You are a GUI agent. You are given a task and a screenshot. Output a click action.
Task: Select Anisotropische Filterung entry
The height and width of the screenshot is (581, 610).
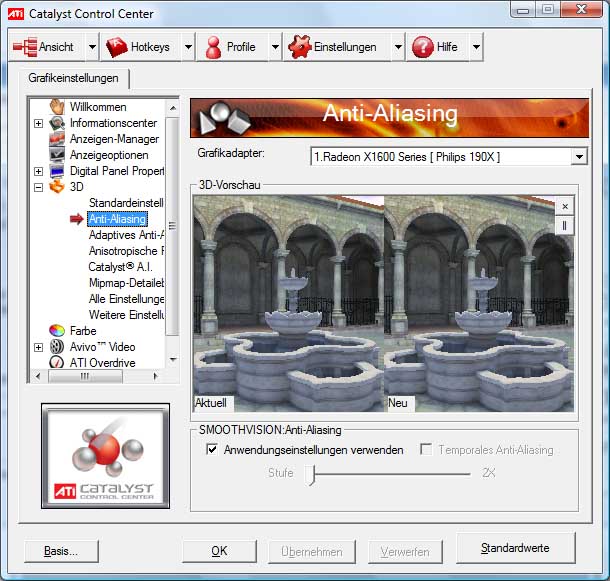pos(126,251)
